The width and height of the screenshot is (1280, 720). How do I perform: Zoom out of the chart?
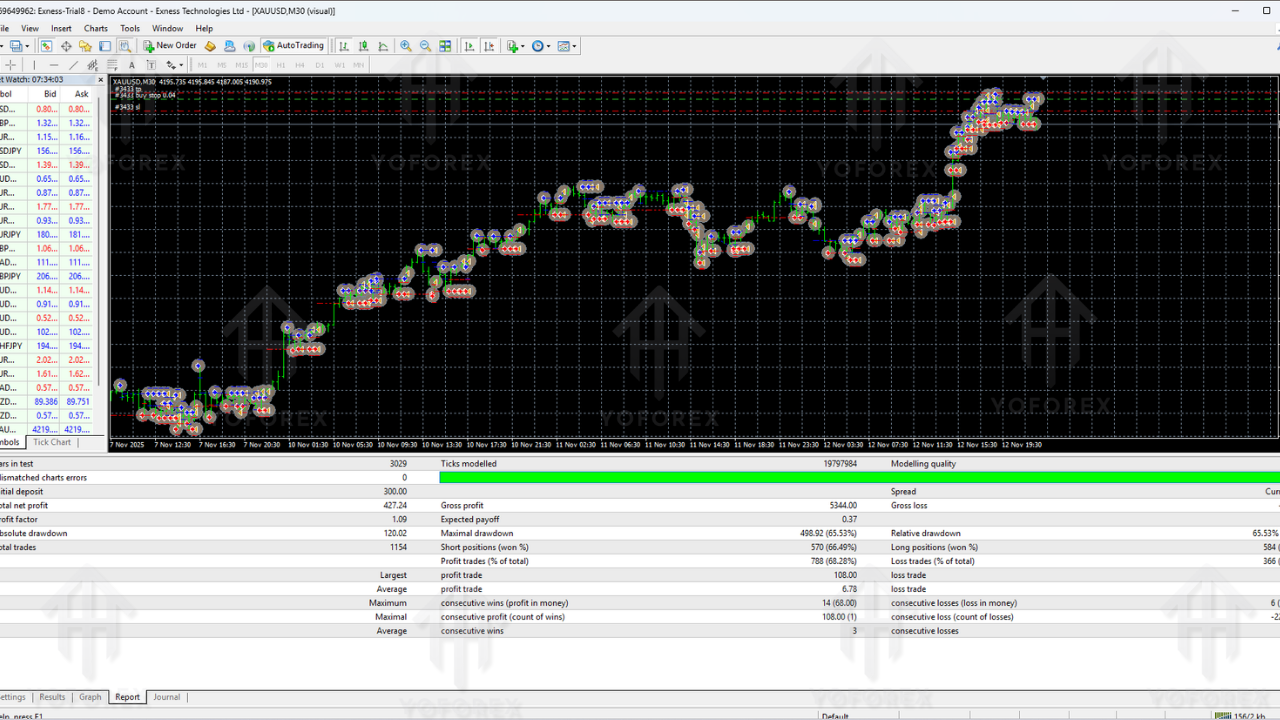click(x=424, y=46)
